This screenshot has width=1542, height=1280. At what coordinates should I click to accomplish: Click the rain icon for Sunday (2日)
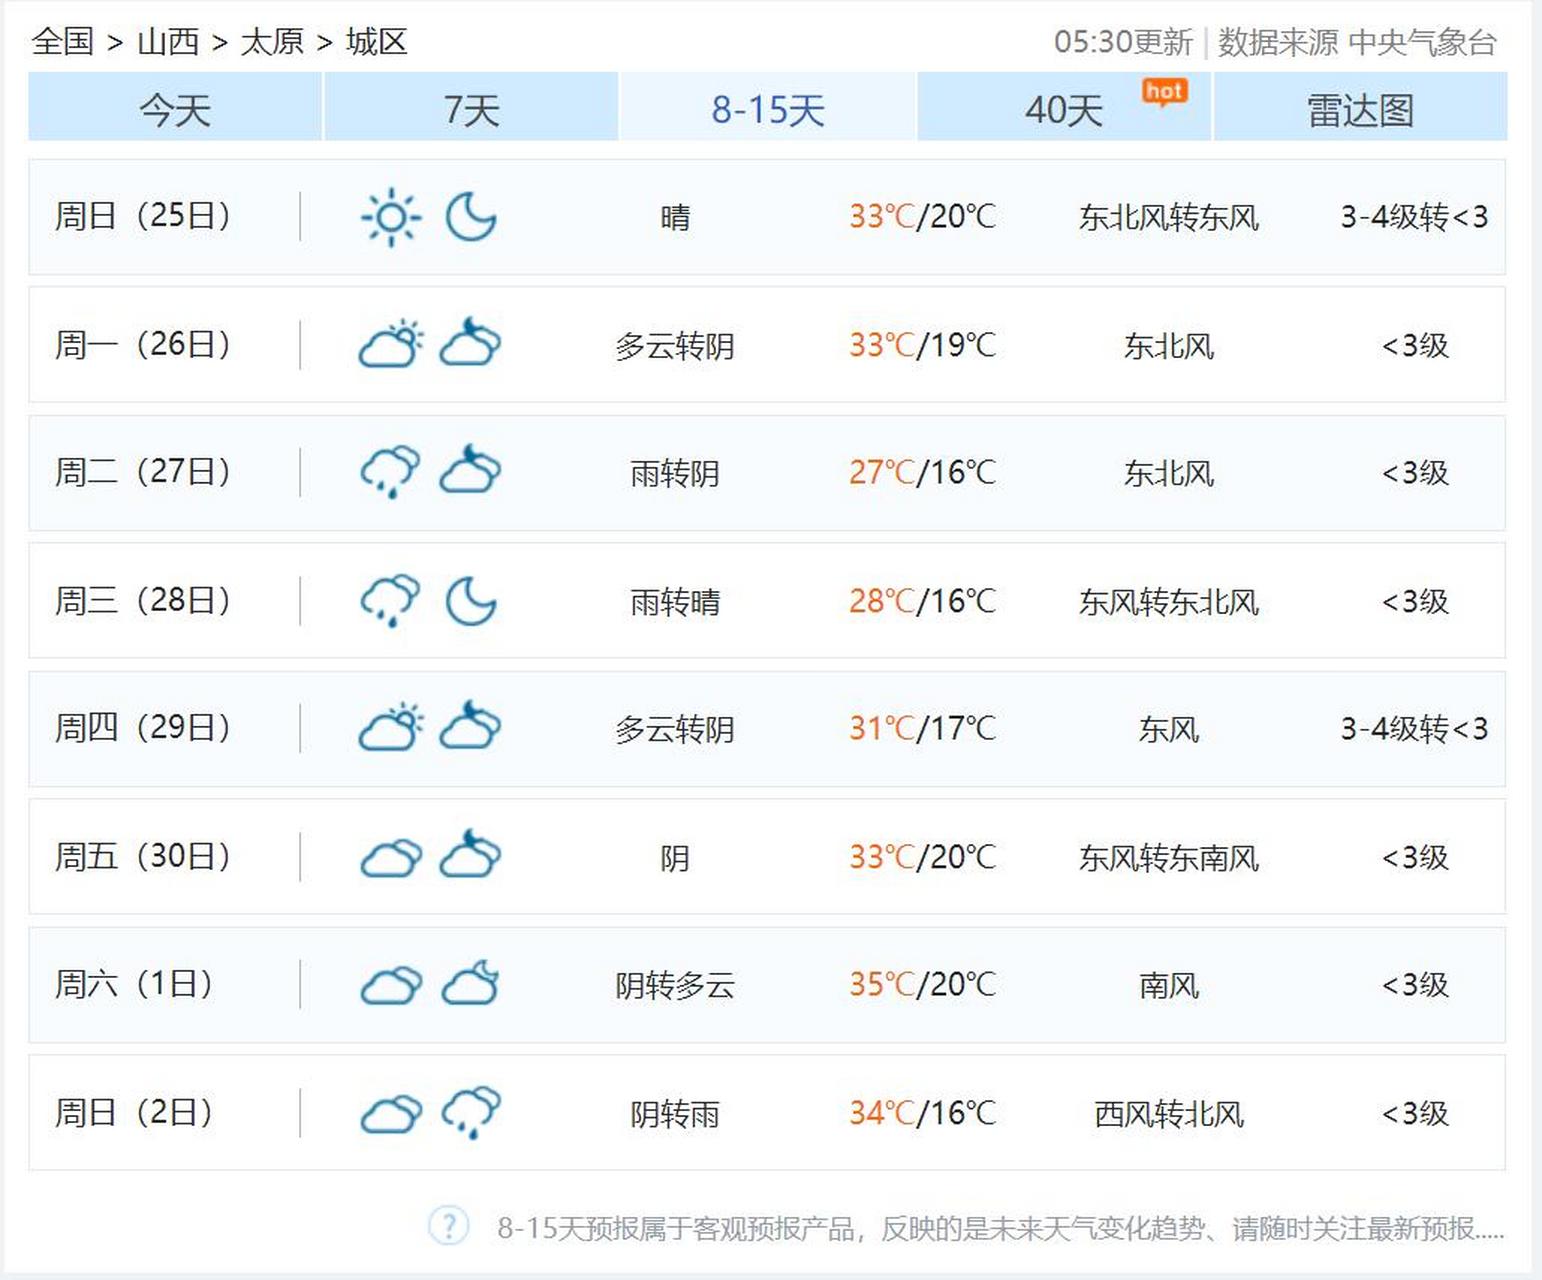469,1112
